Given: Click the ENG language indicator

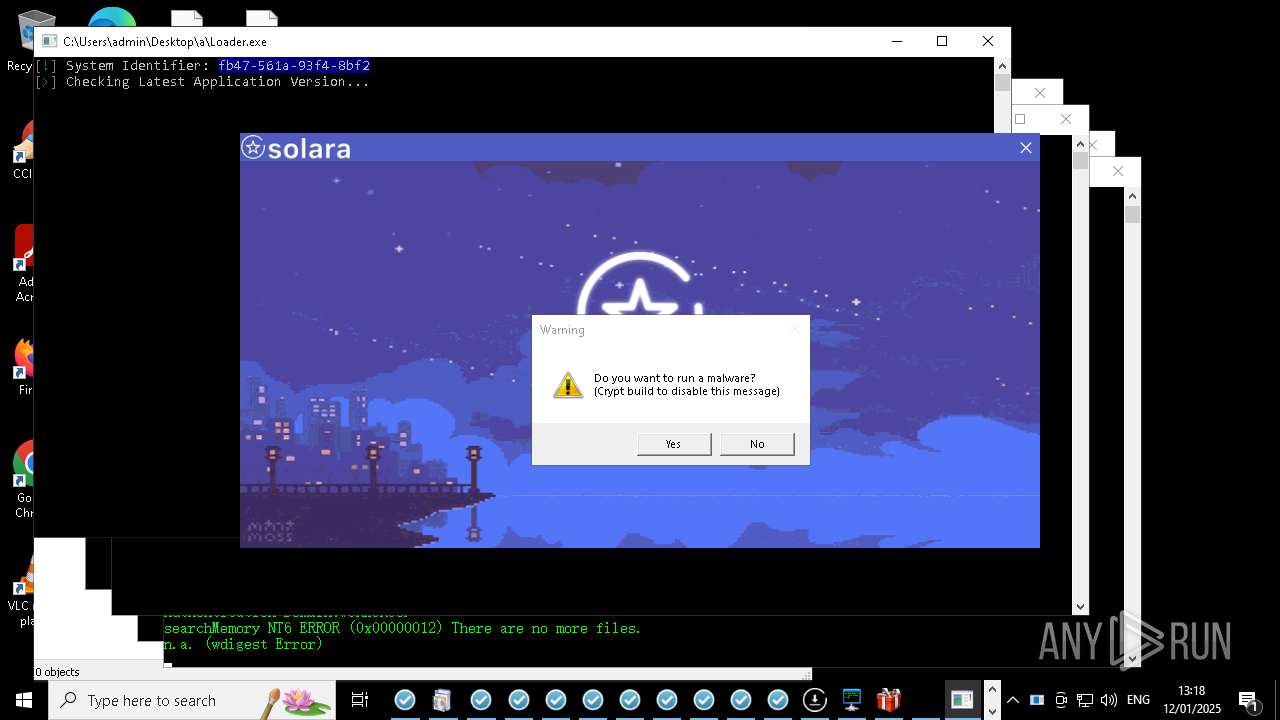Looking at the screenshot, I should click(x=1138, y=700).
